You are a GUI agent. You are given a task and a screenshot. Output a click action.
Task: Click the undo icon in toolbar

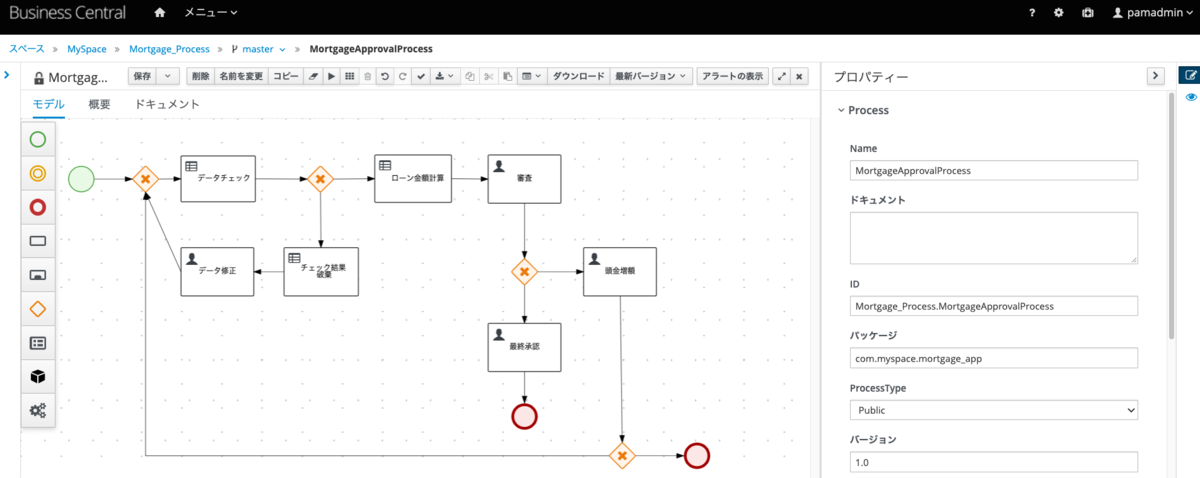pos(385,76)
